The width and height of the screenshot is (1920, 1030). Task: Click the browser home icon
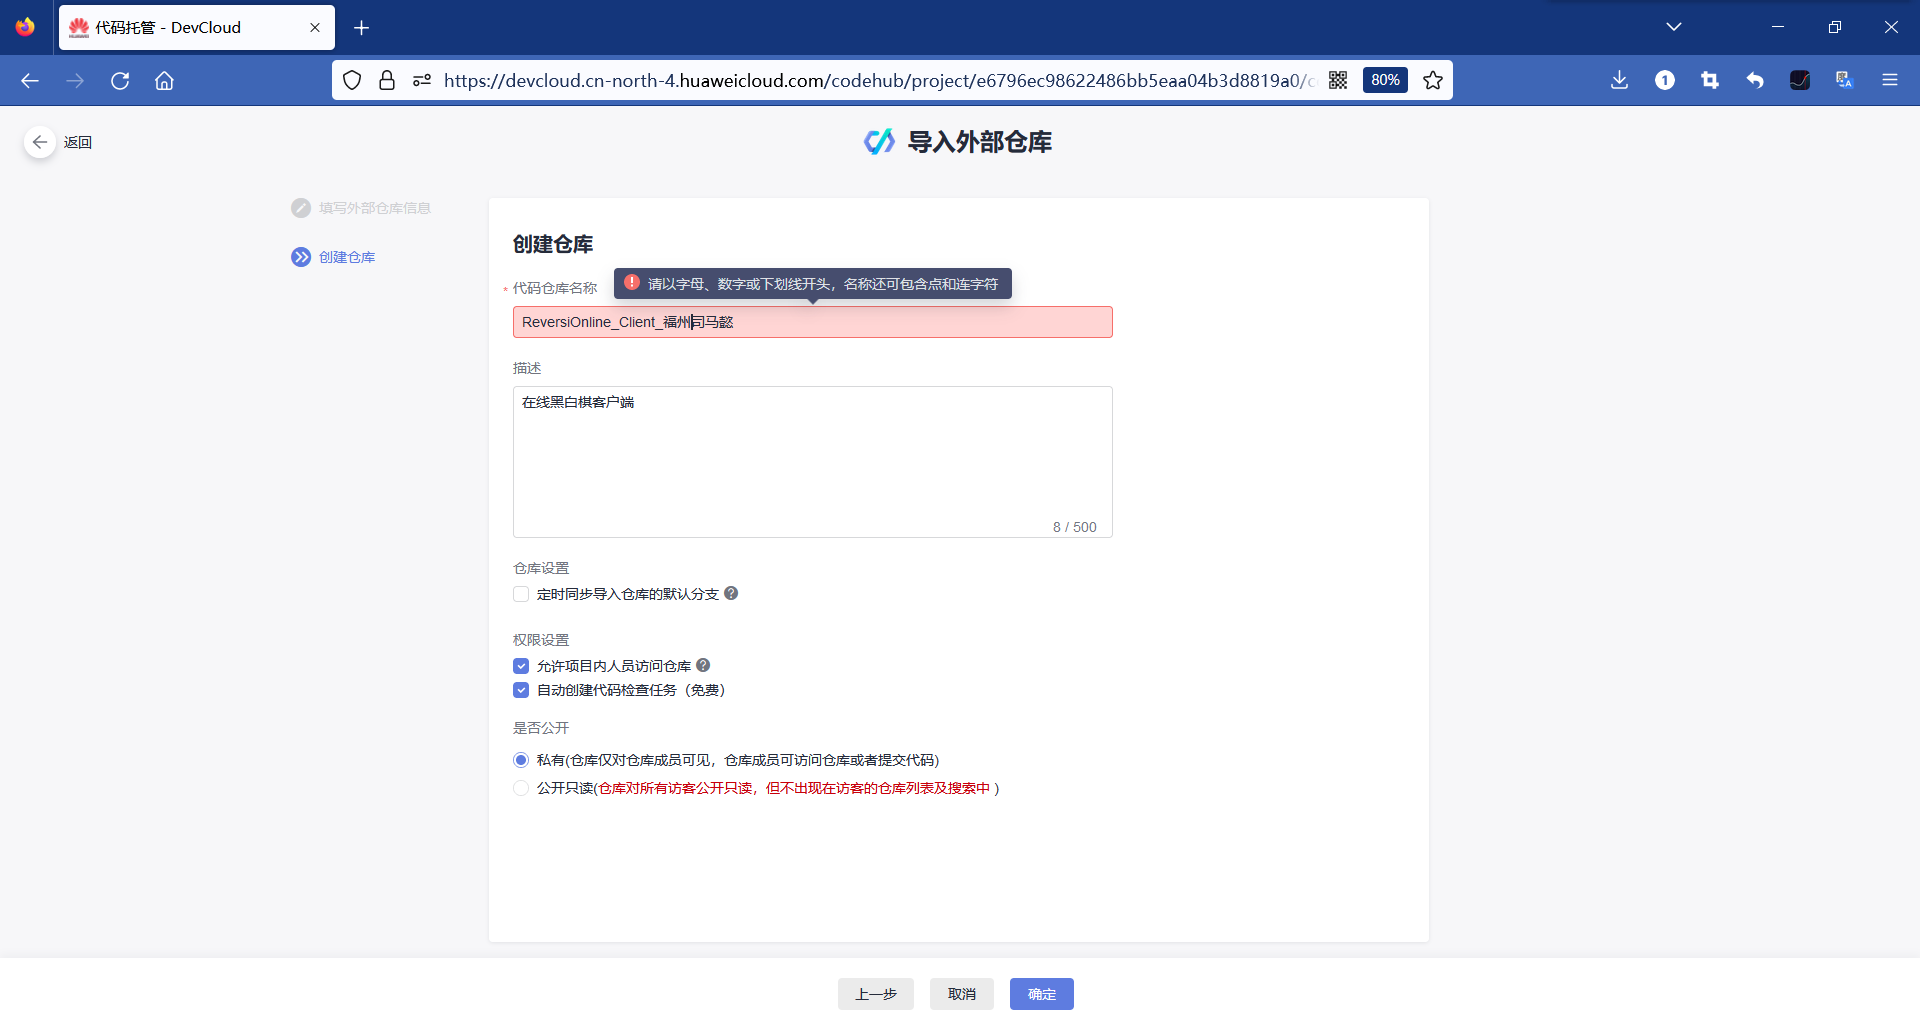(x=164, y=81)
